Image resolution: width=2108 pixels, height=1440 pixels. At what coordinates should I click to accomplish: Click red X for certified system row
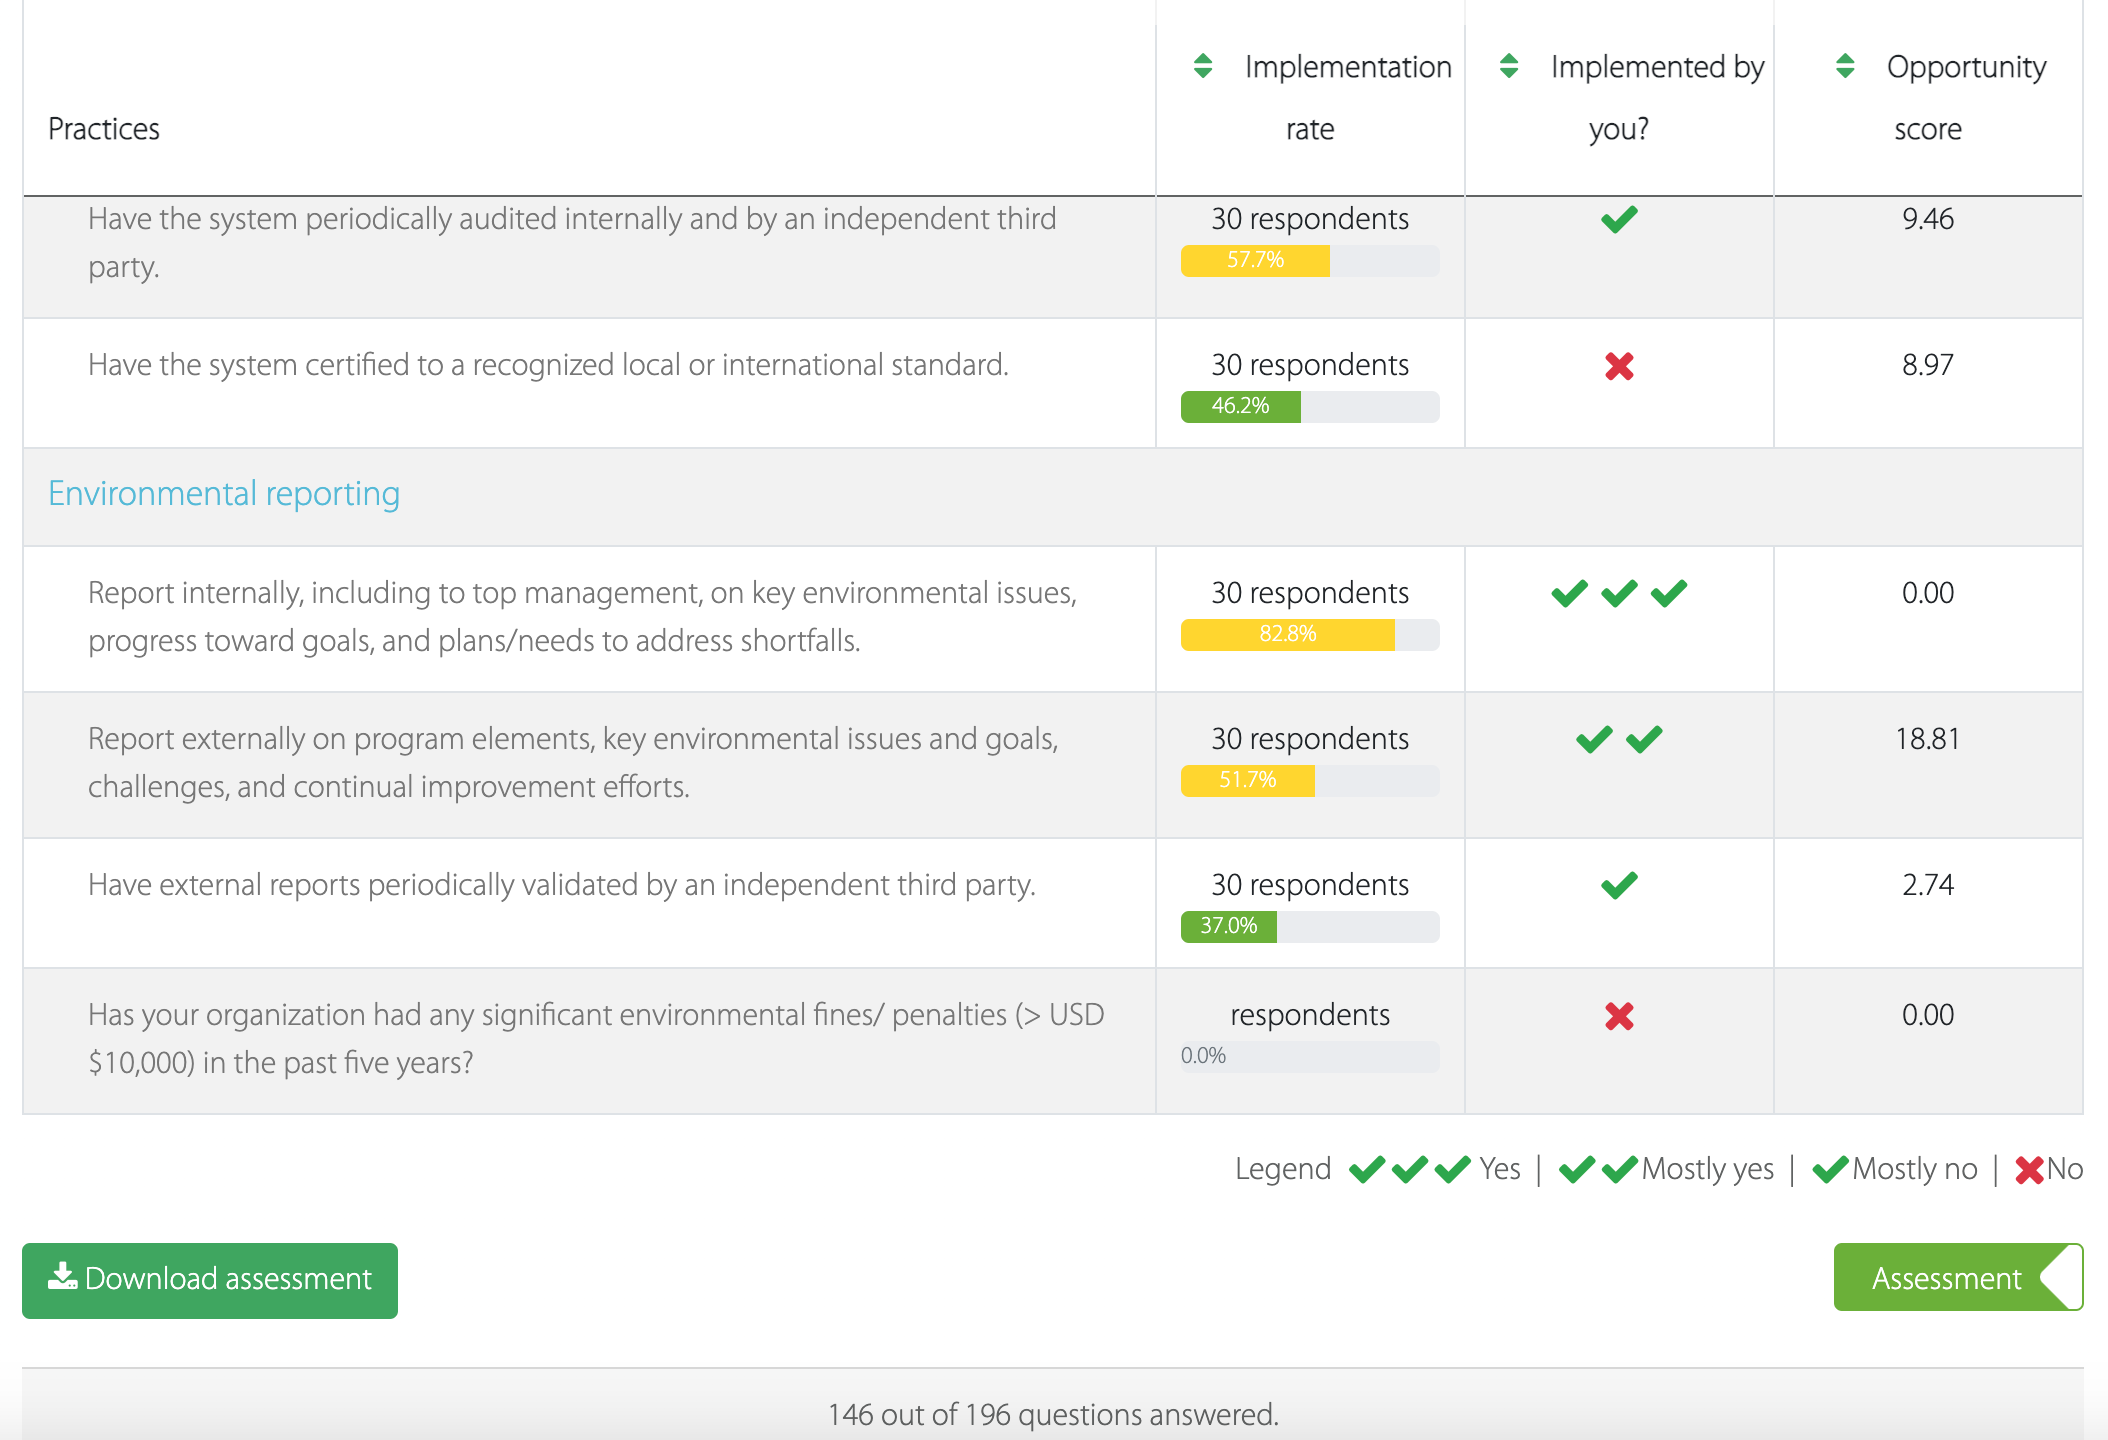pos(1619,366)
